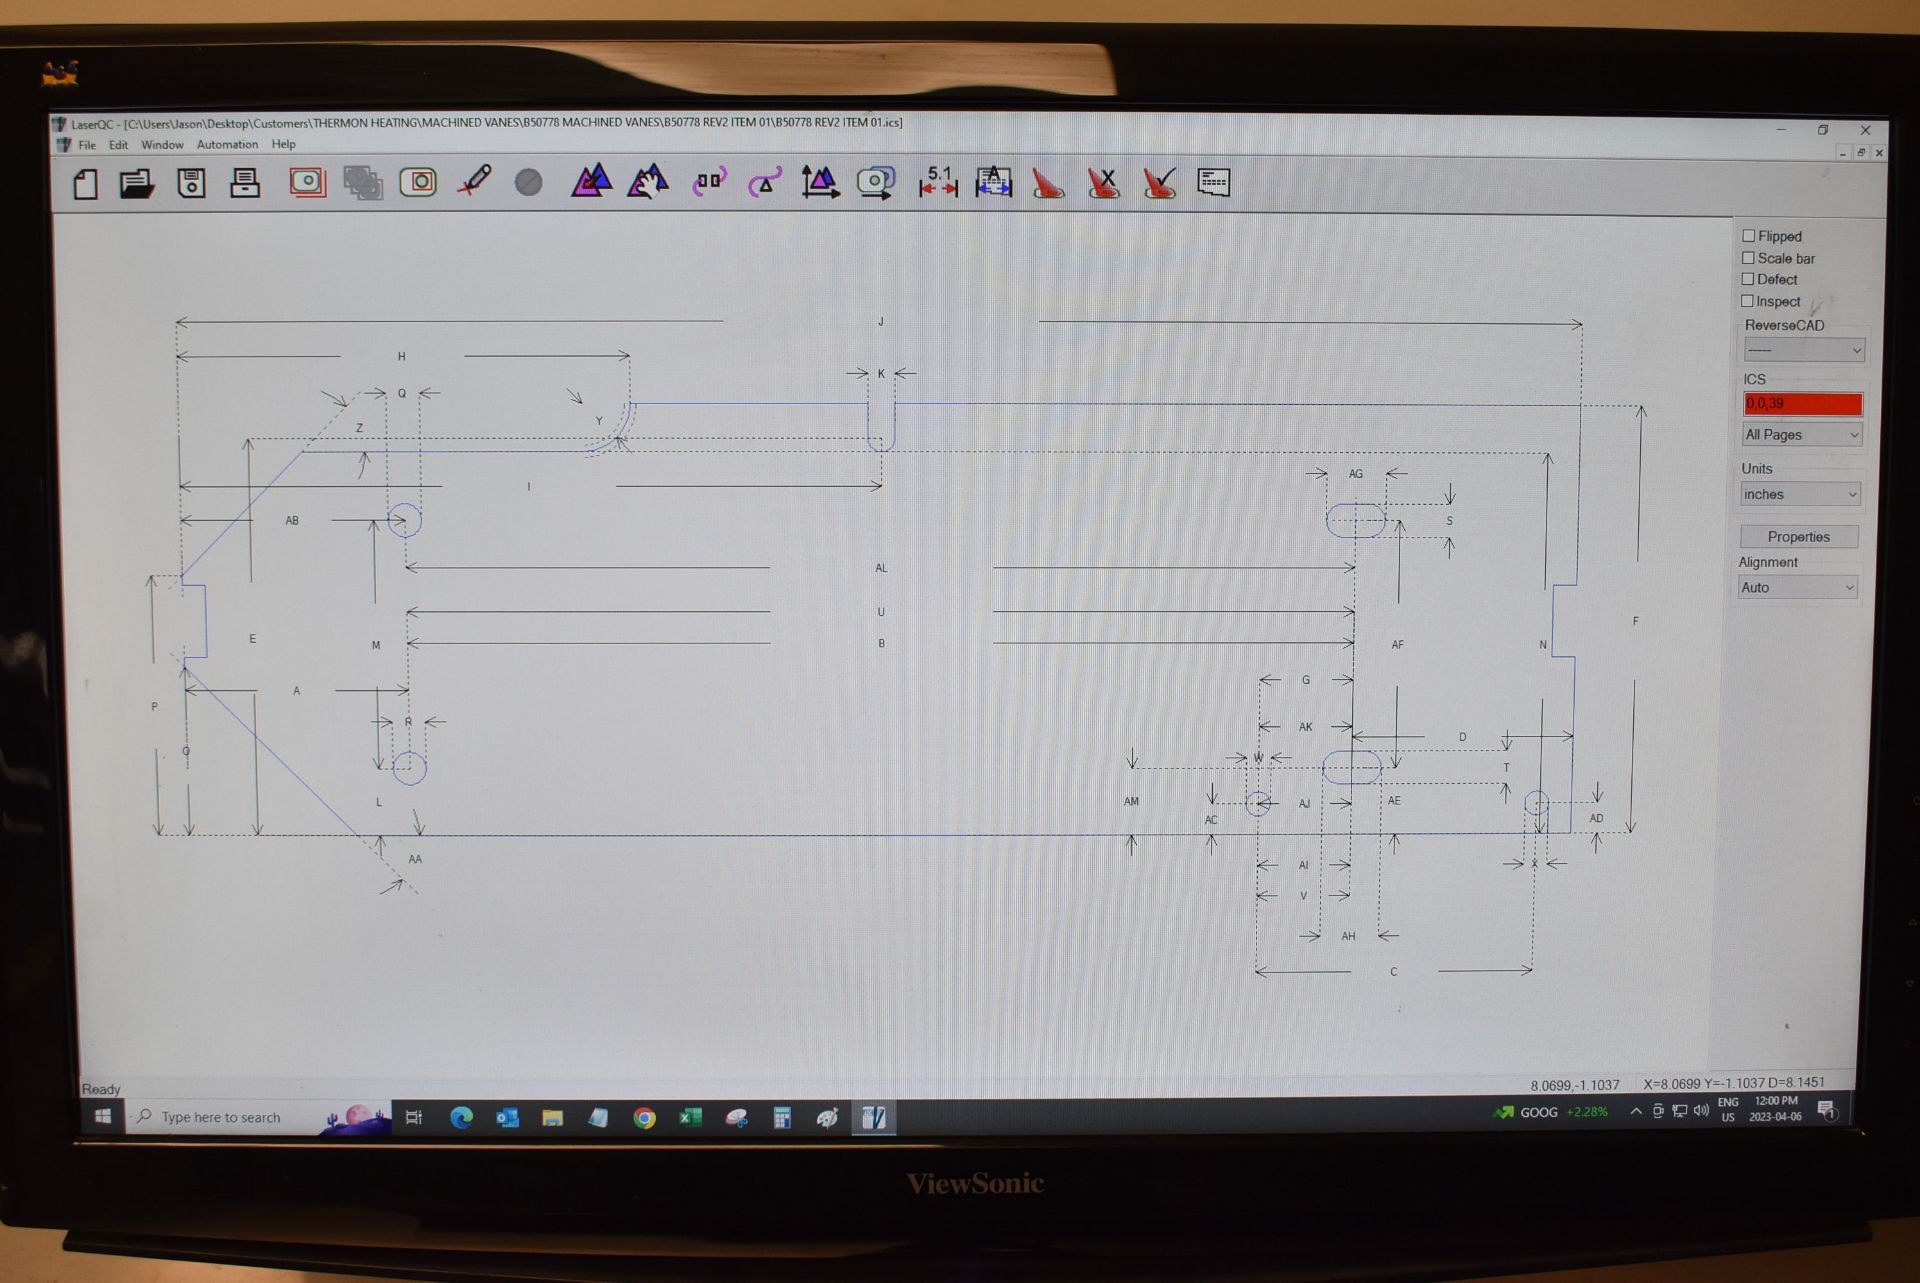Click the Properties button
Image resolution: width=1920 pixels, height=1283 pixels.
click(x=1798, y=536)
